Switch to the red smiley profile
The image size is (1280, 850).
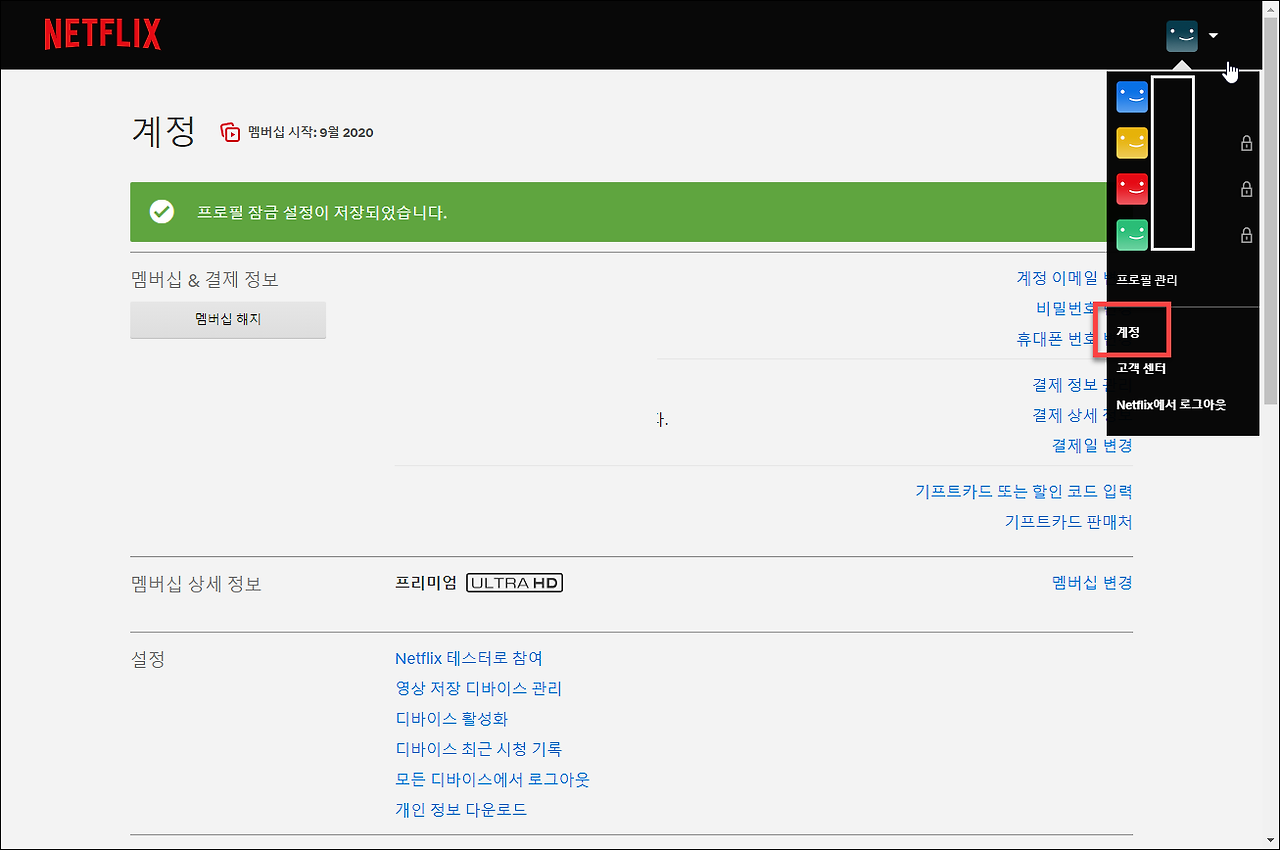point(1132,189)
